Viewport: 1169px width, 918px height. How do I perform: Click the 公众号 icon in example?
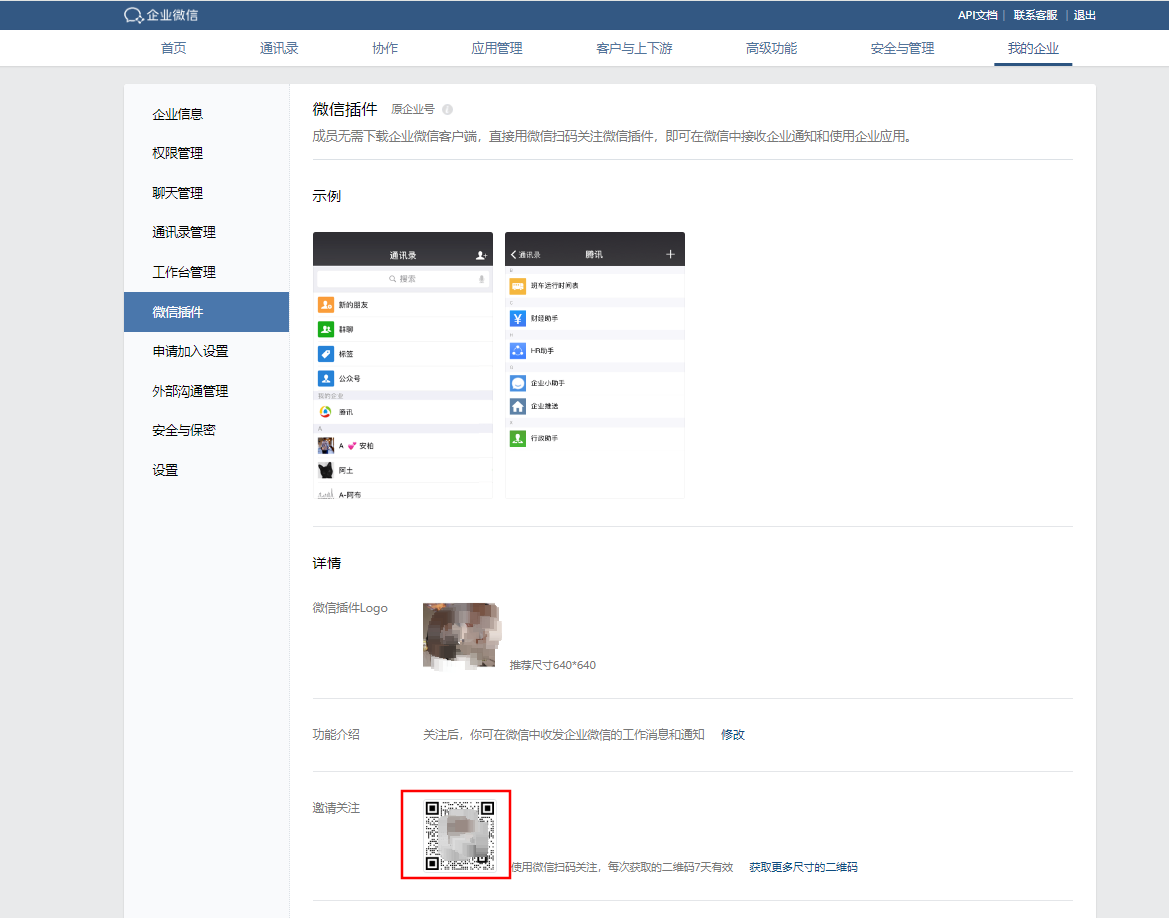[326, 378]
